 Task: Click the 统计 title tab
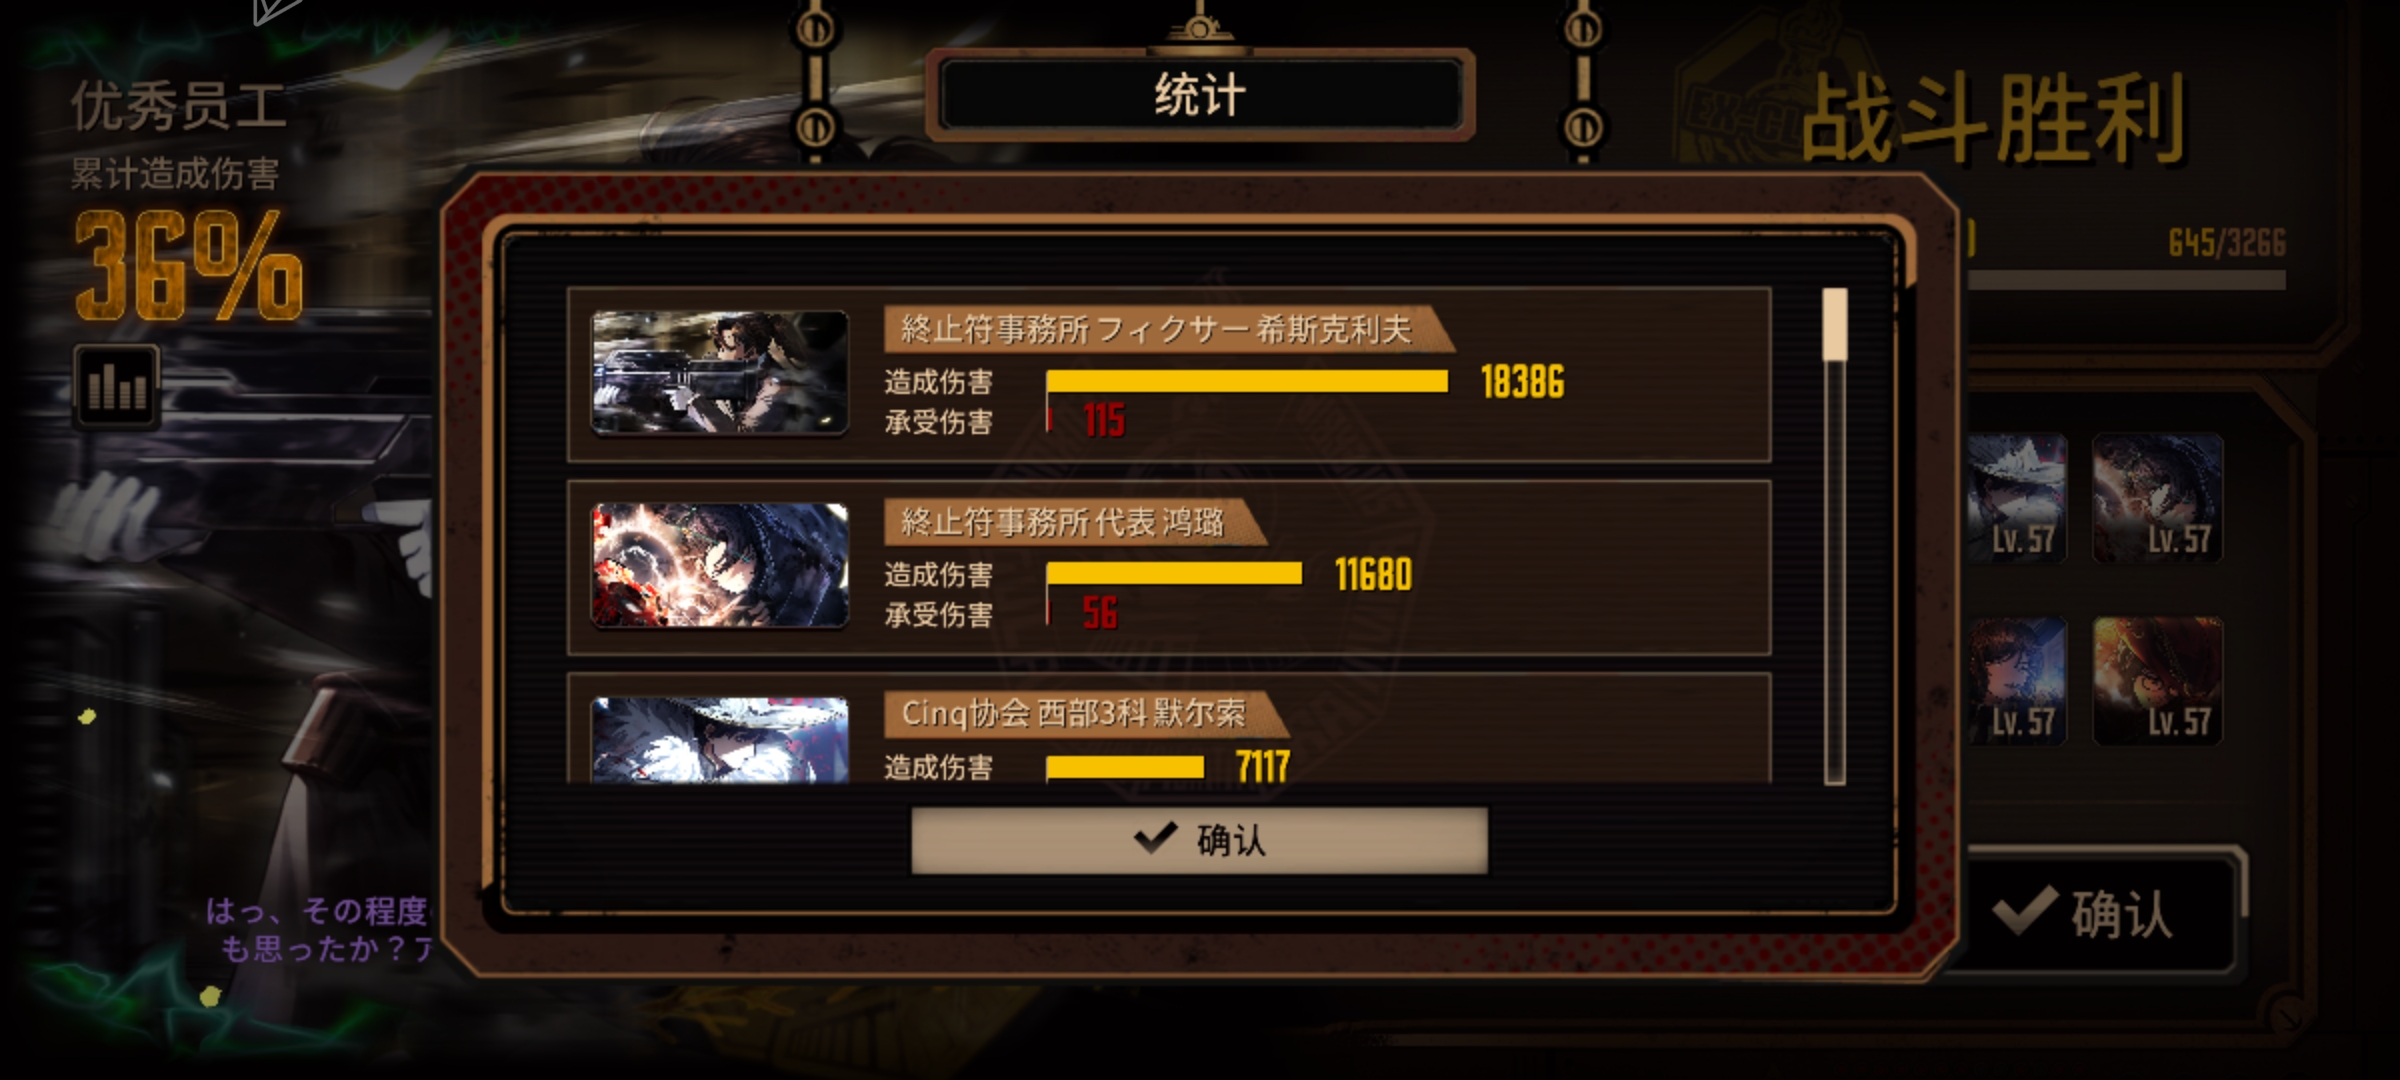click(1200, 95)
